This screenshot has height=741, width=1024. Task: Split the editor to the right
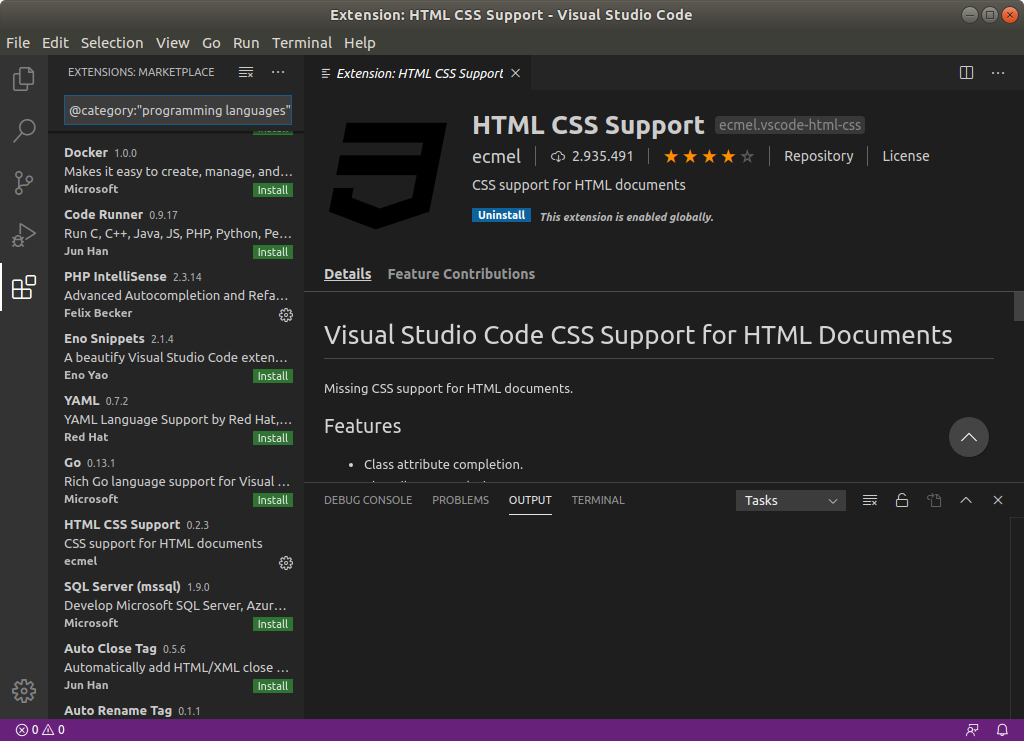[x=967, y=73]
